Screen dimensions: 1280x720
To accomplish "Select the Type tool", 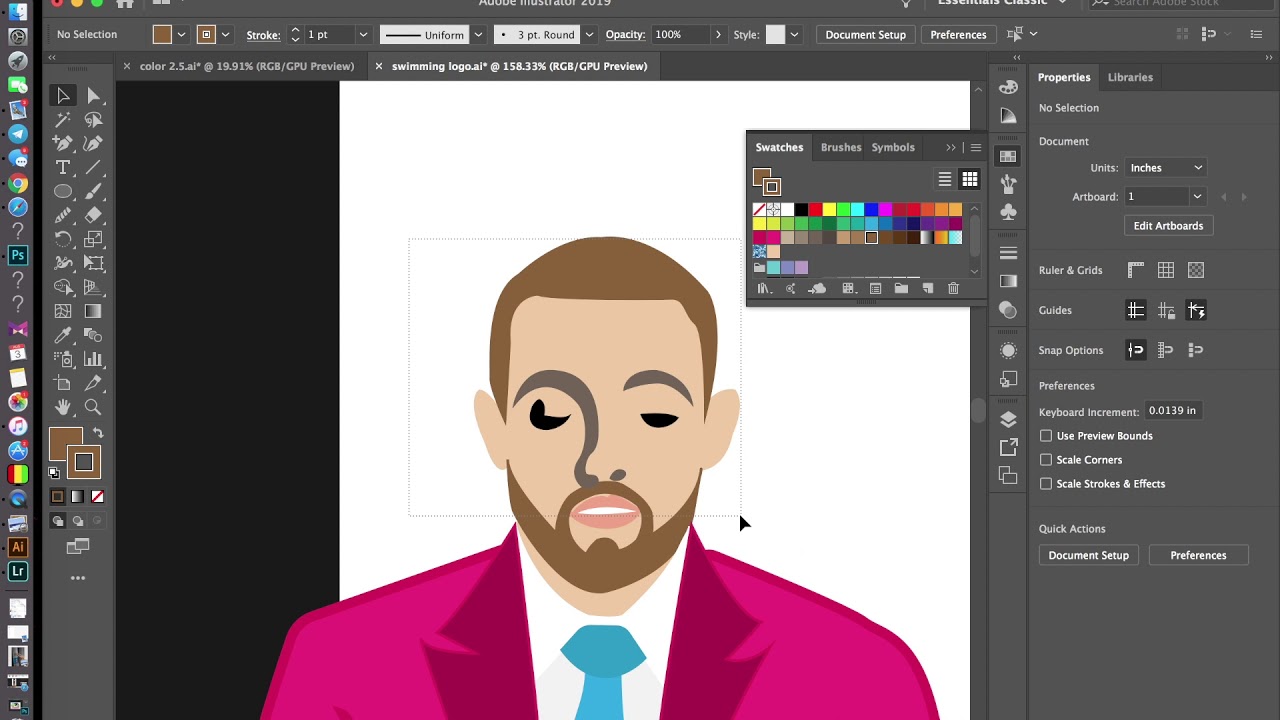I will pos(63,167).
